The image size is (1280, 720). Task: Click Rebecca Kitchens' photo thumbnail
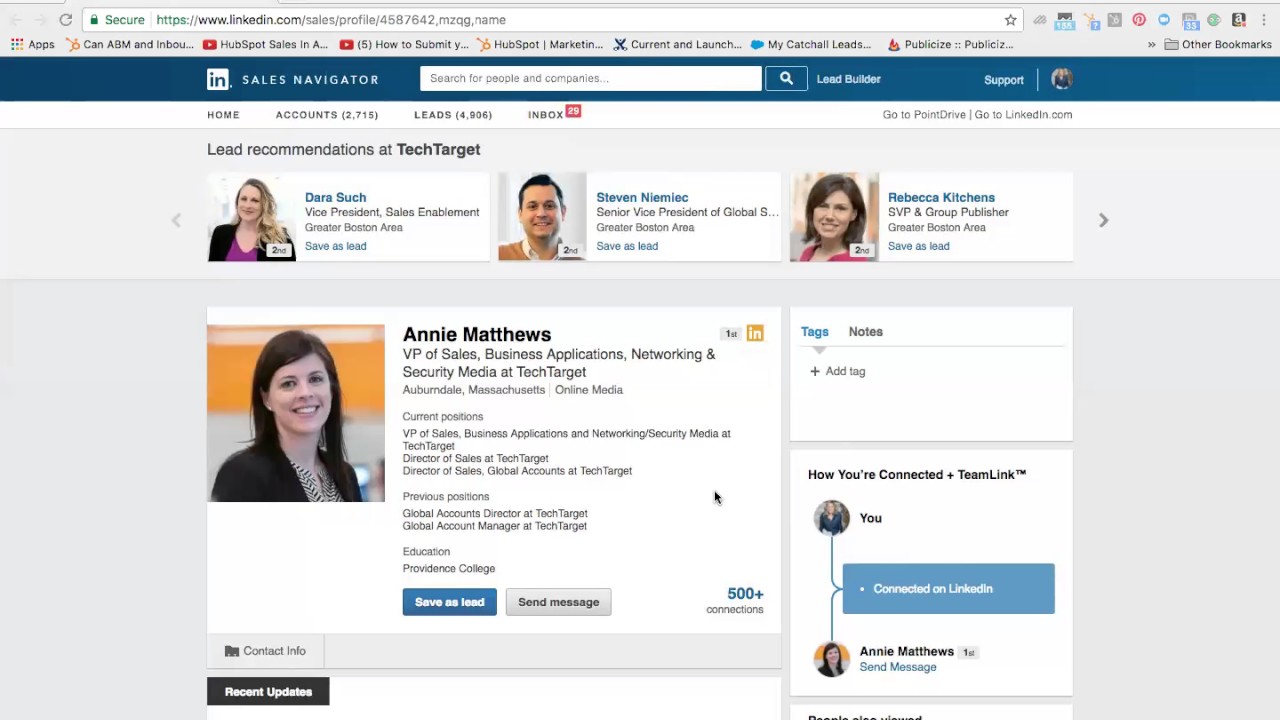(834, 218)
